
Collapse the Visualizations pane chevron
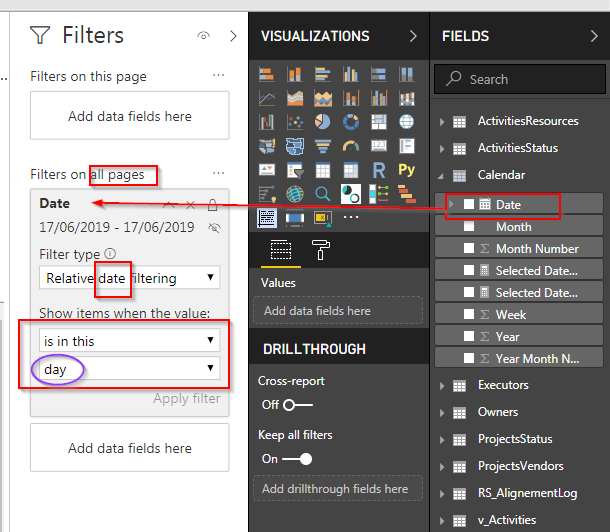(x=413, y=36)
